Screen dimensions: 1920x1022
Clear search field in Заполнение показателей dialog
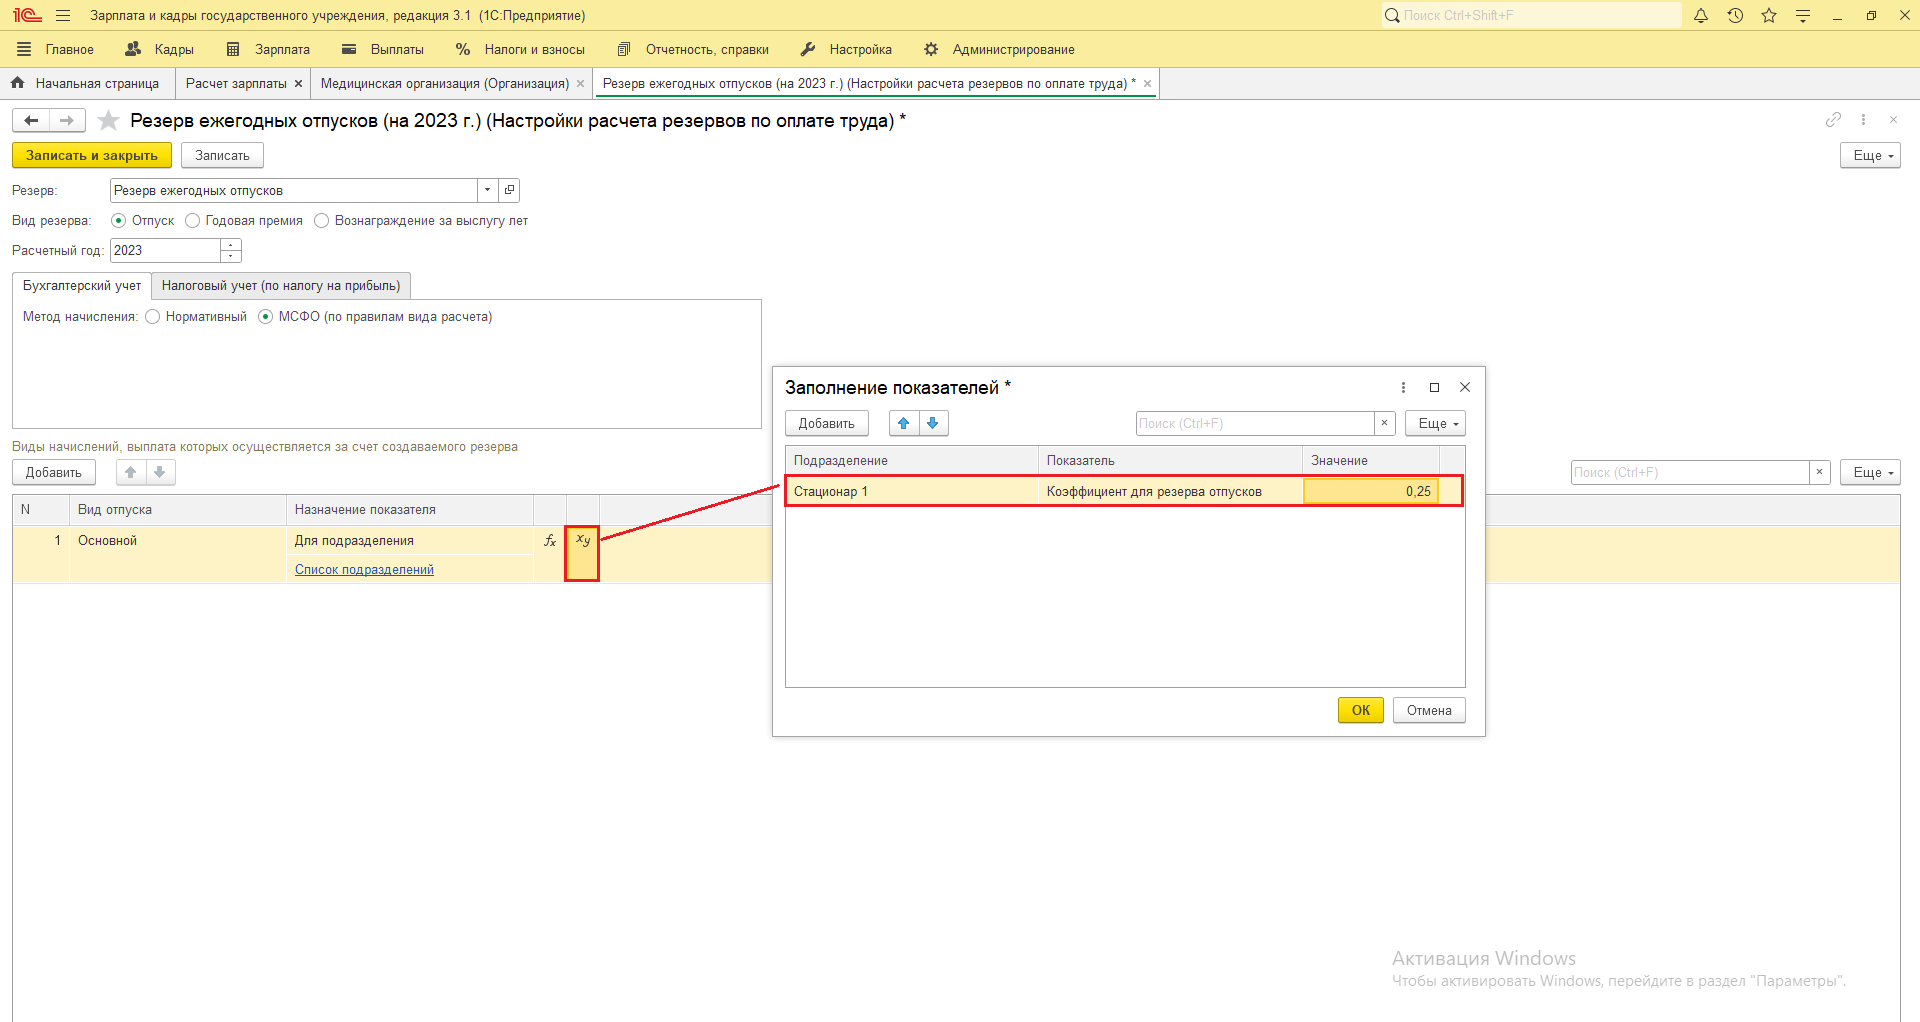point(1384,423)
